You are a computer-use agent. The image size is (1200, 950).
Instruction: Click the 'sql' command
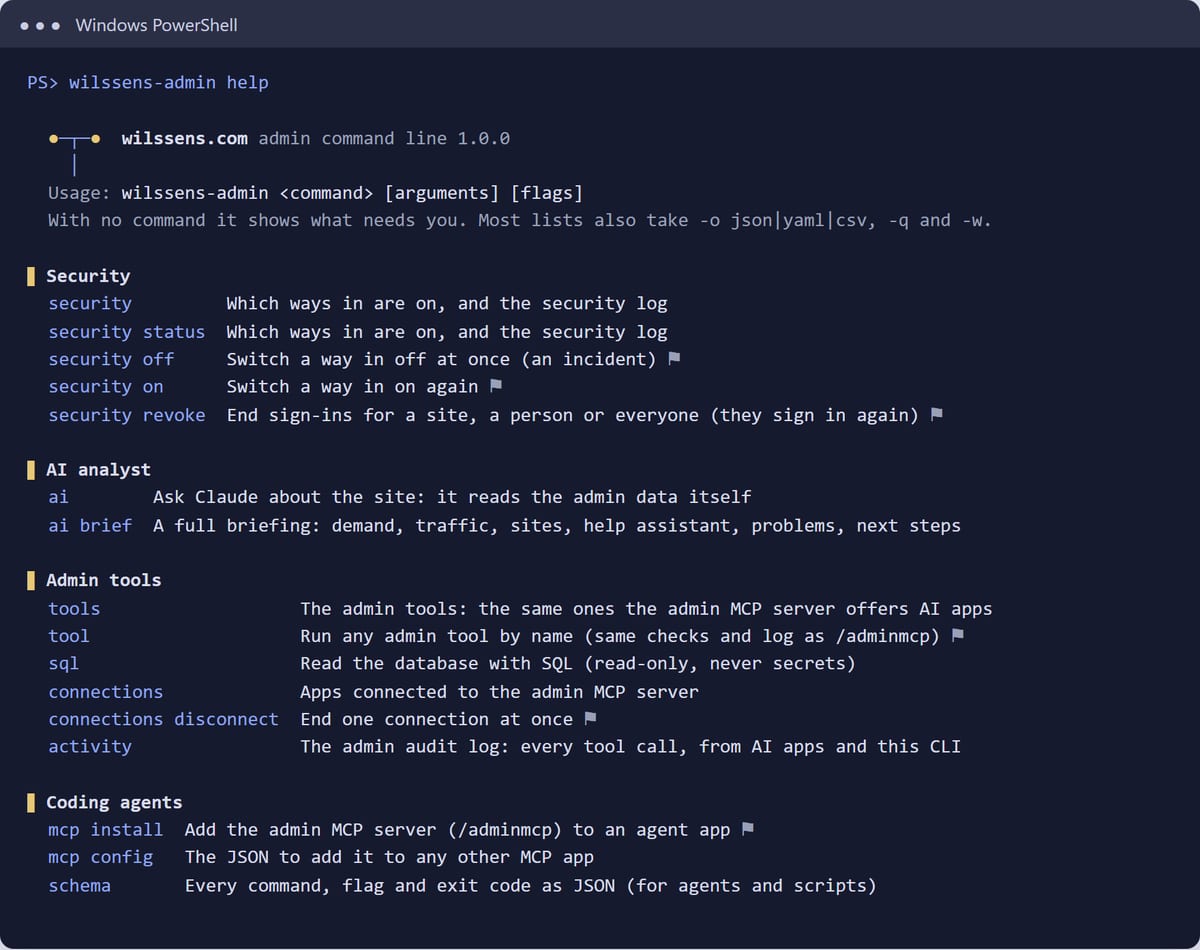[x=64, y=663]
